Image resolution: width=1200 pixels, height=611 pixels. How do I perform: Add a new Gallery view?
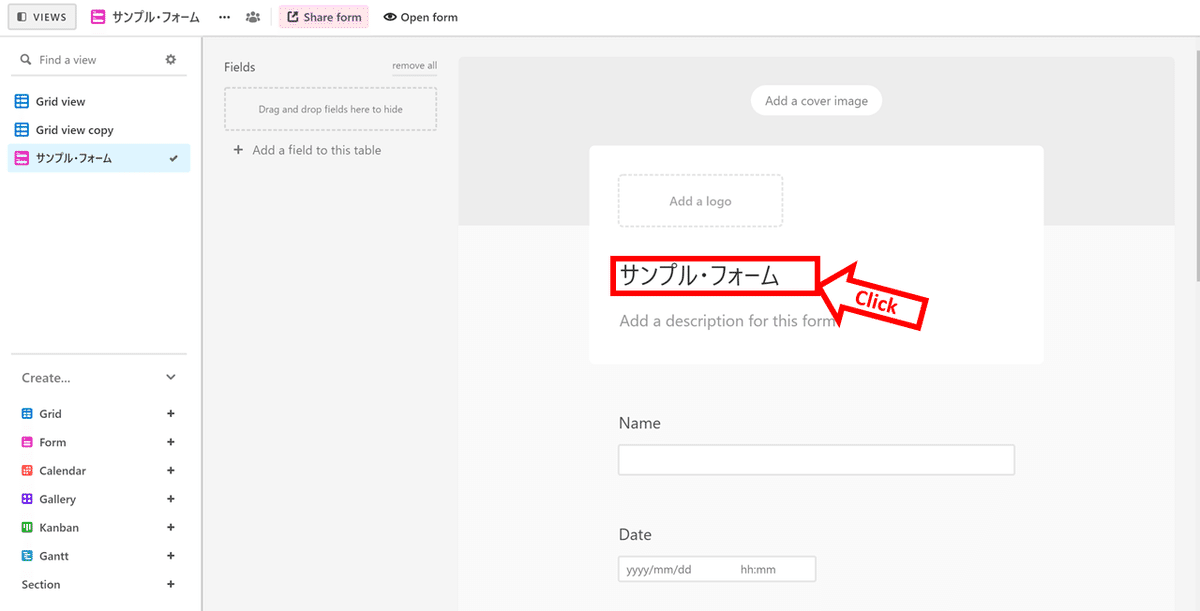(170, 499)
